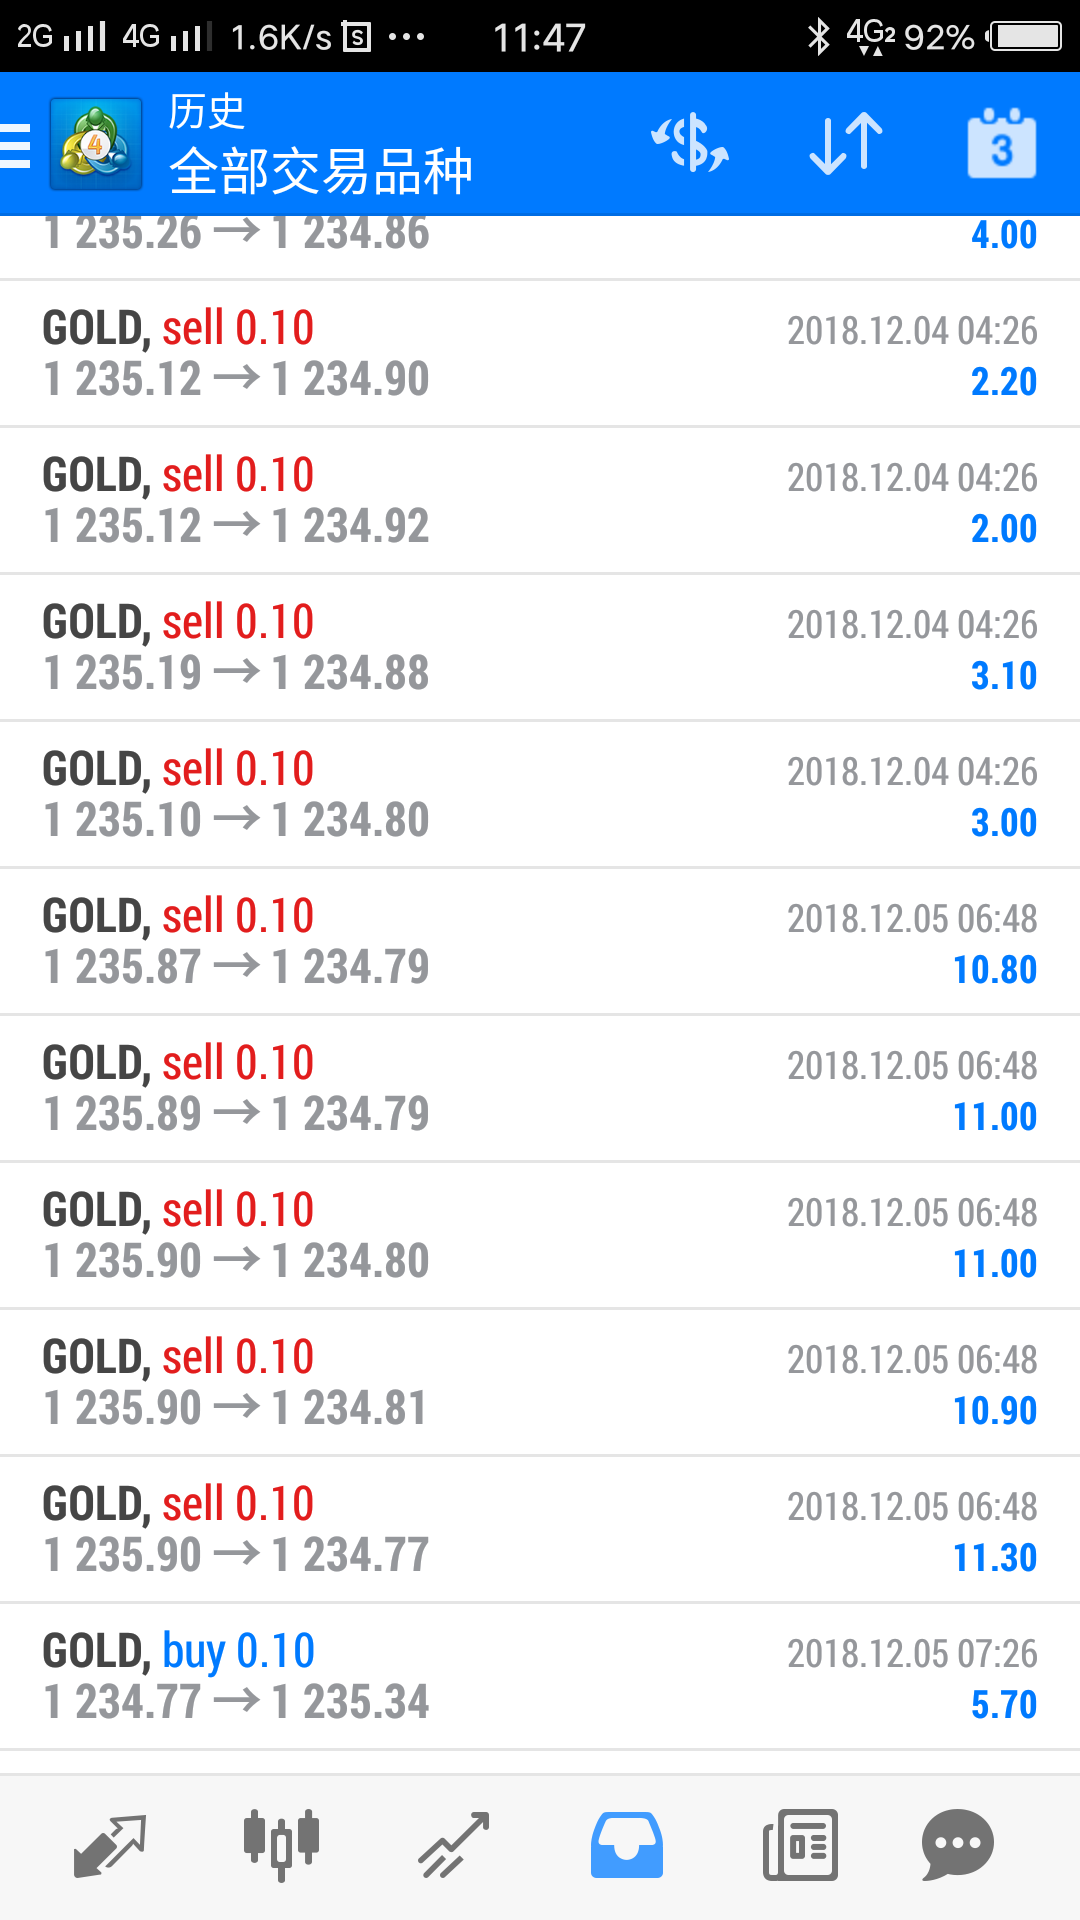
Task: Open the calendar period selector
Action: [1001, 144]
